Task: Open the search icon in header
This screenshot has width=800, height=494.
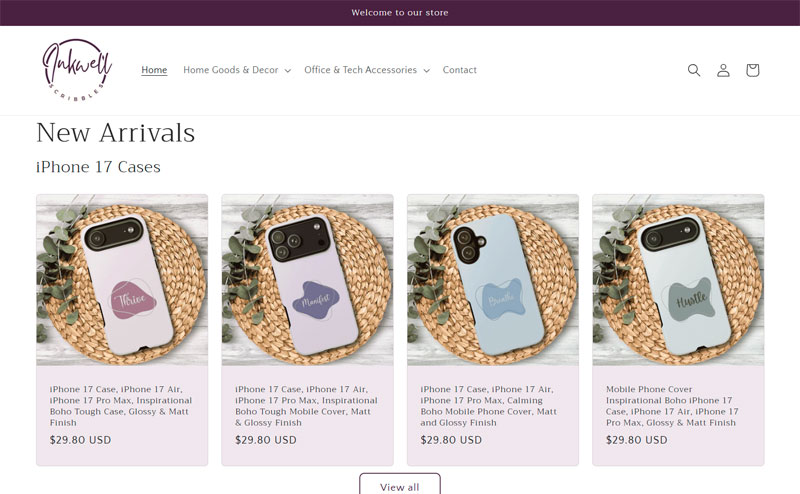Action: point(693,70)
